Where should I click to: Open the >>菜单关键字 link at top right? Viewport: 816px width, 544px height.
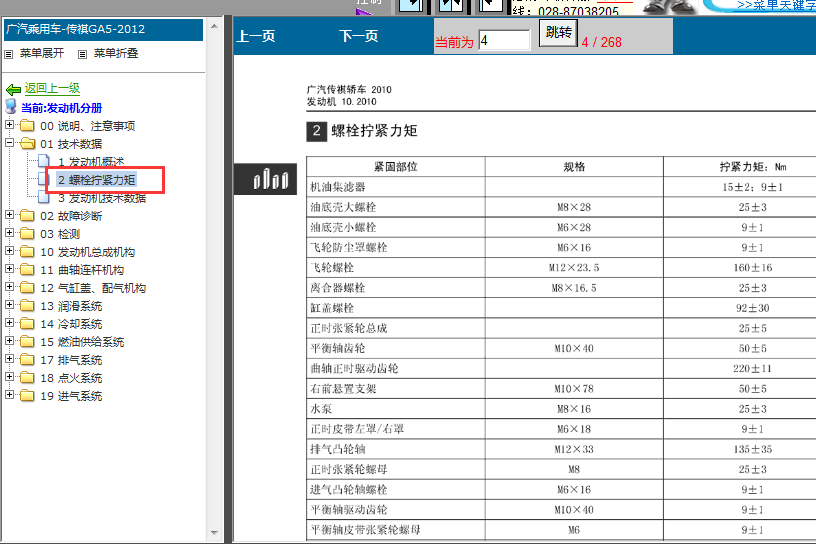(776, 5)
